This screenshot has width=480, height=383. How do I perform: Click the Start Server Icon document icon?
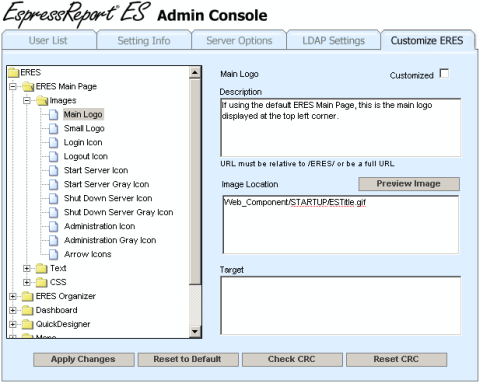53,171
